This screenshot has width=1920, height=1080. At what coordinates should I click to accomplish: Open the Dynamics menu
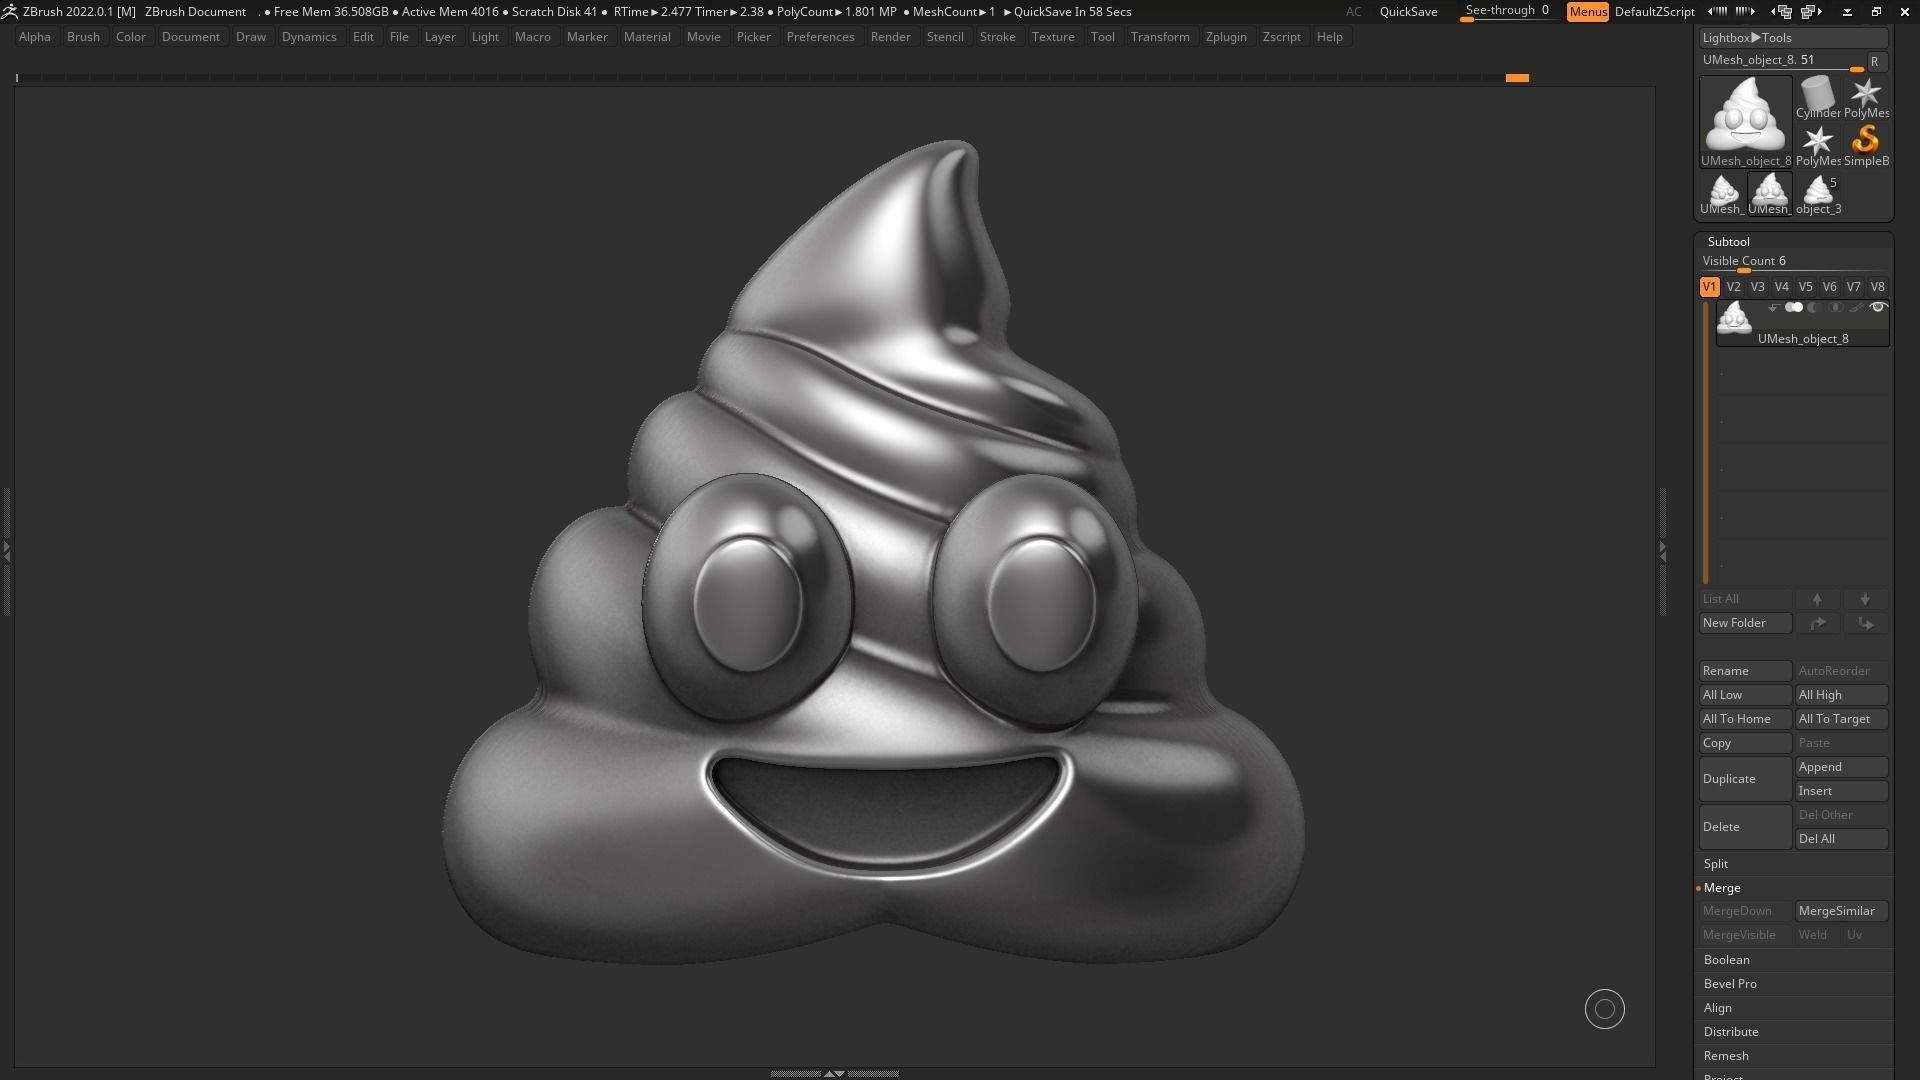309,37
